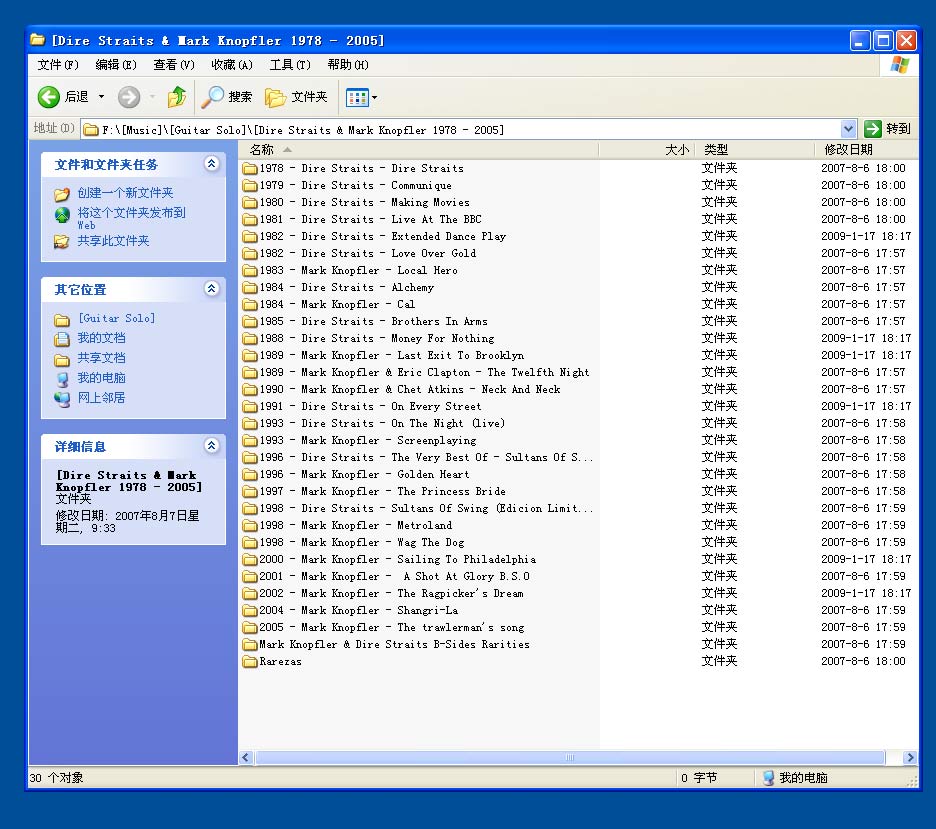This screenshot has width=936, height=829.
Task: Sort by the Type (类型) column header
Action: coord(754,150)
